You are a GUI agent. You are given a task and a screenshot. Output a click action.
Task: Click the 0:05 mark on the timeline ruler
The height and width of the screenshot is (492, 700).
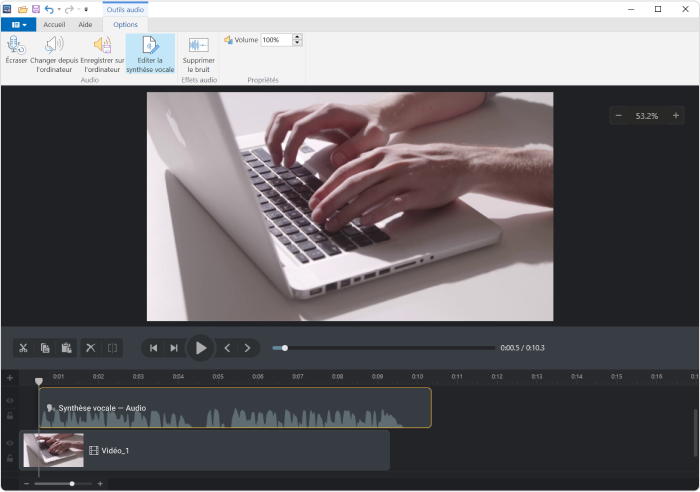[218, 376]
